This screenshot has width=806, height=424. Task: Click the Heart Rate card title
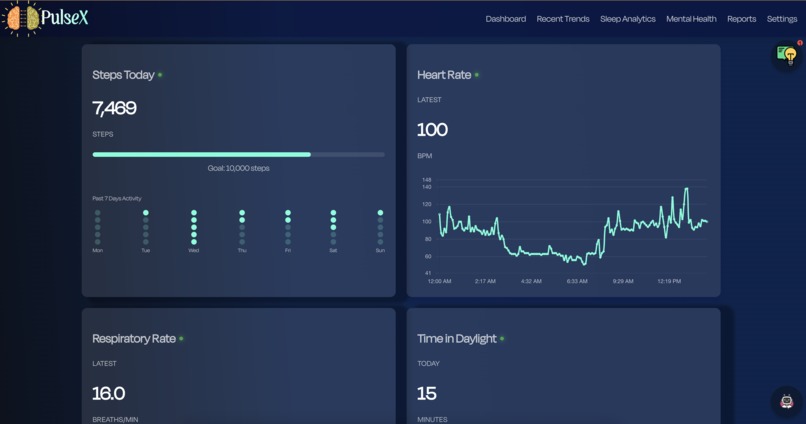(x=444, y=75)
